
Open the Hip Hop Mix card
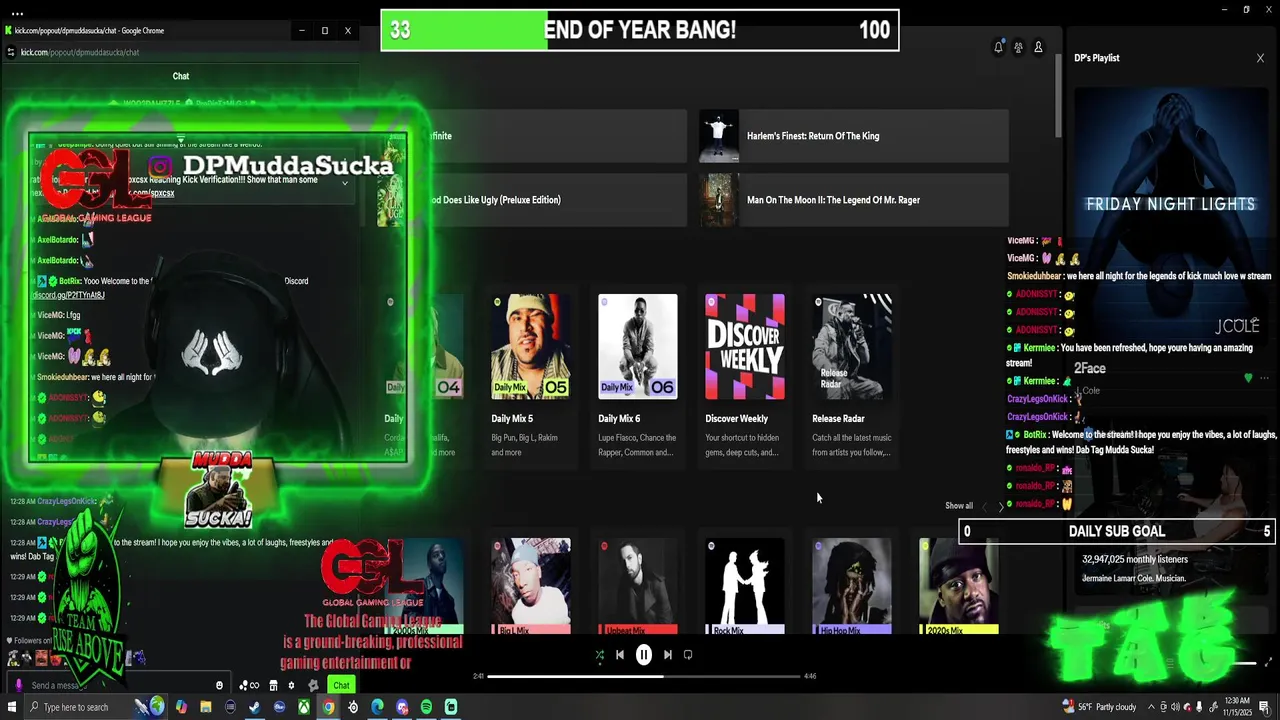pyautogui.click(x=852, y=586)
